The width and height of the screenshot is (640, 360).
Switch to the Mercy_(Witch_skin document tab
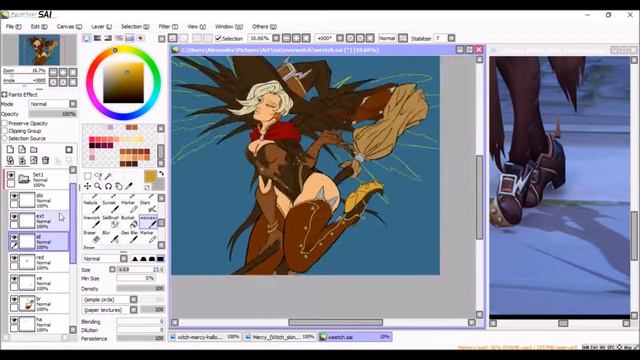tap(280, 337)
